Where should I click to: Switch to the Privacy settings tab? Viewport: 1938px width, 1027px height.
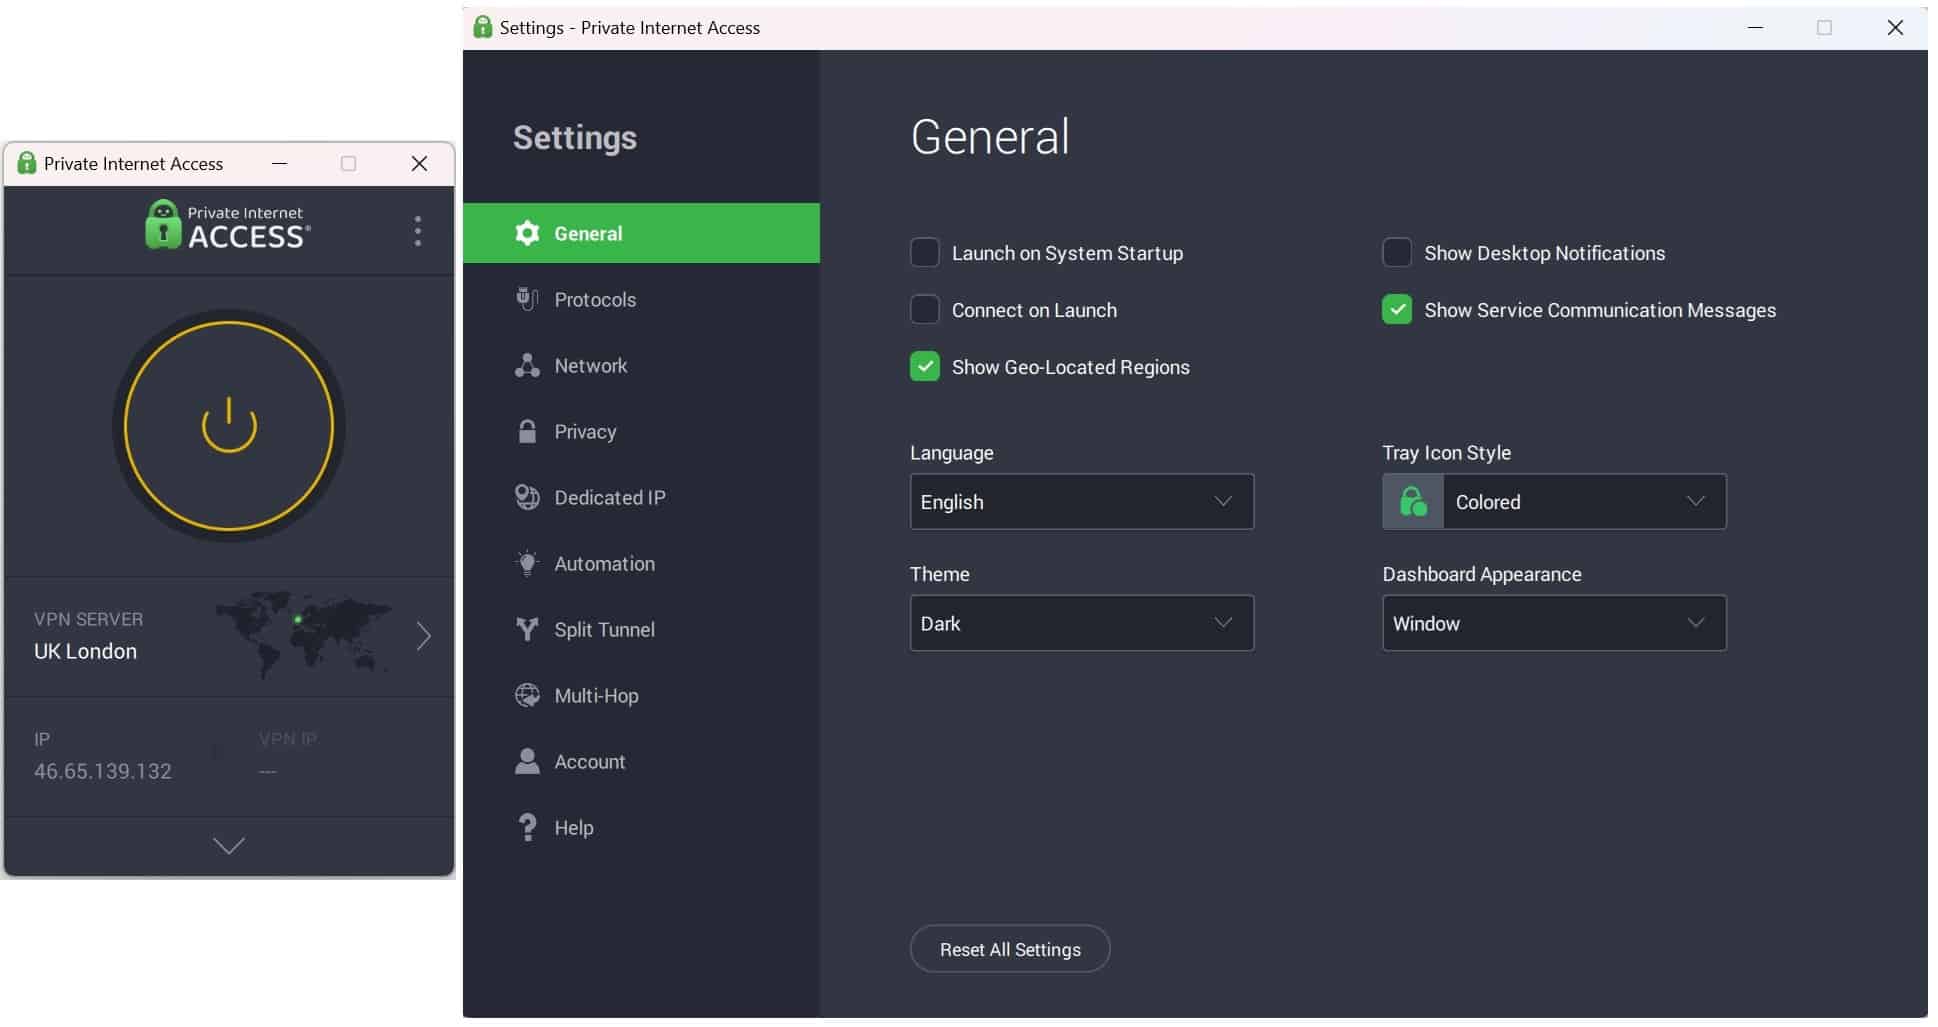click(641, 431)
